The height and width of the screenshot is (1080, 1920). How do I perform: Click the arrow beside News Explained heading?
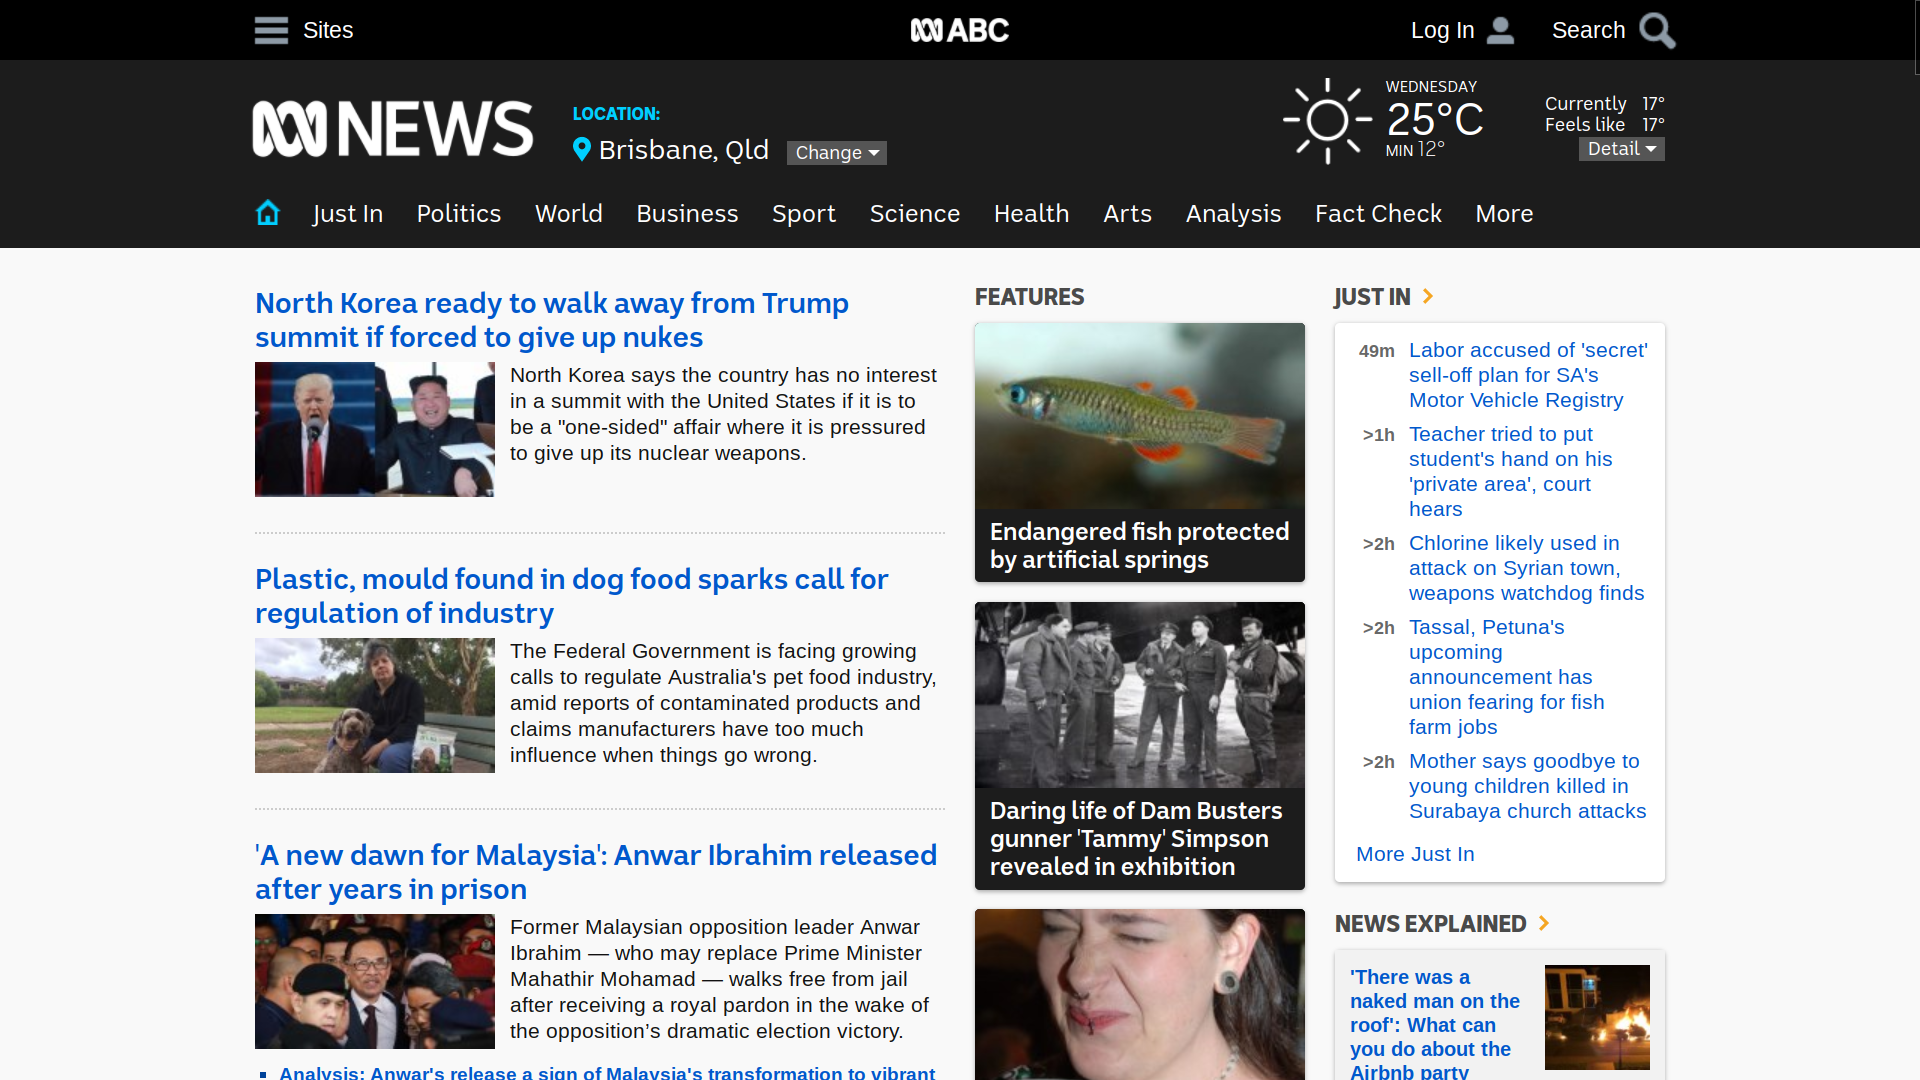tap(1544, 923)
